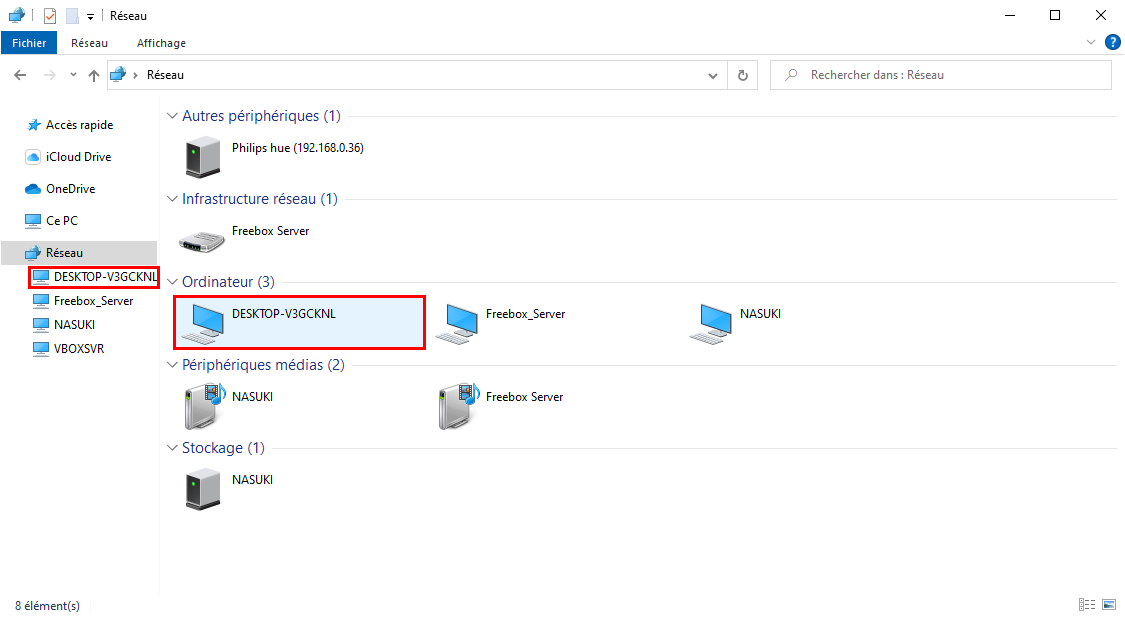Go up one folder level
Screen dimensions: 1125x618
94,75
